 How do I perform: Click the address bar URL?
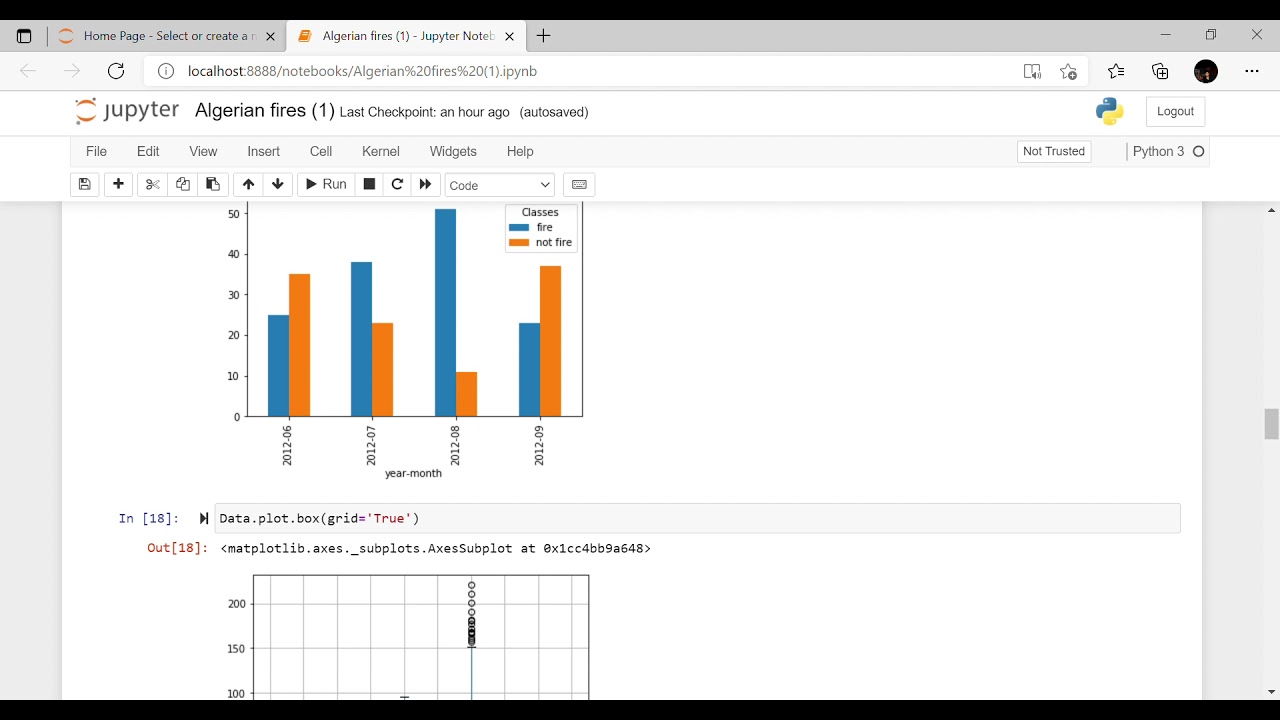(363, 71)
